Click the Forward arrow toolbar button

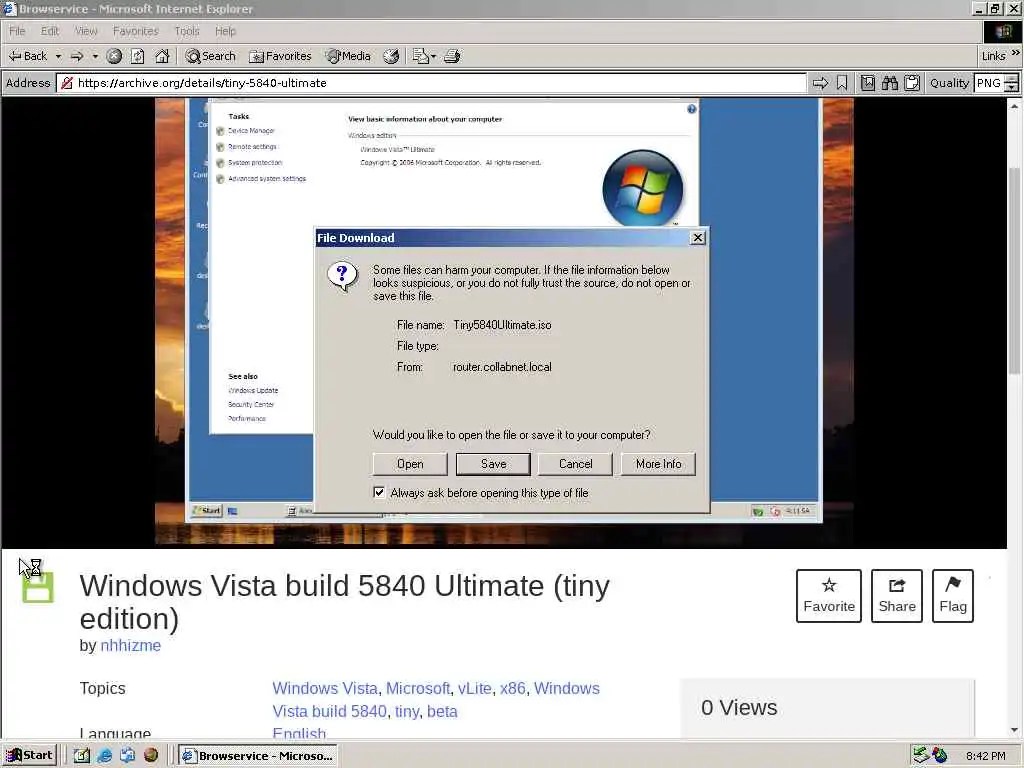click(77, 56)
